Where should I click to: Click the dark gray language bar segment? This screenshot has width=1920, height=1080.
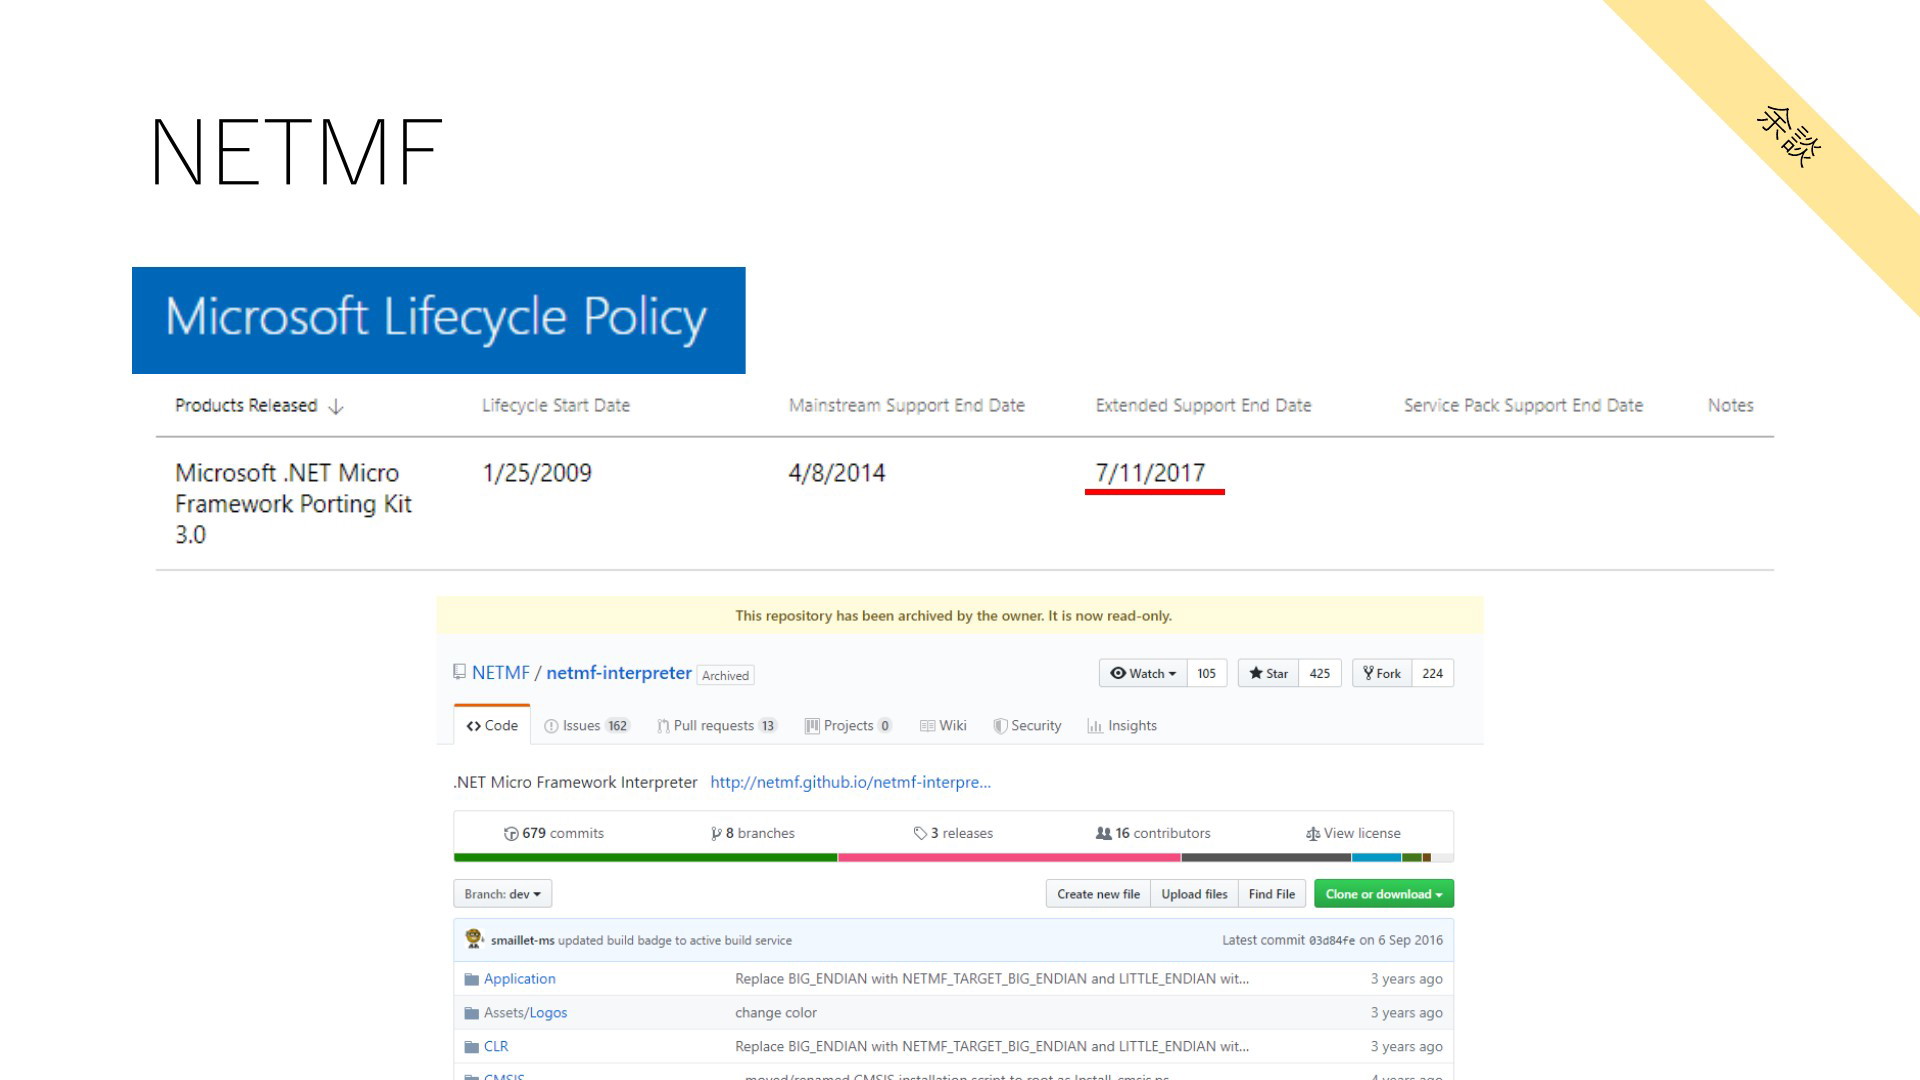pos(1266,857)
